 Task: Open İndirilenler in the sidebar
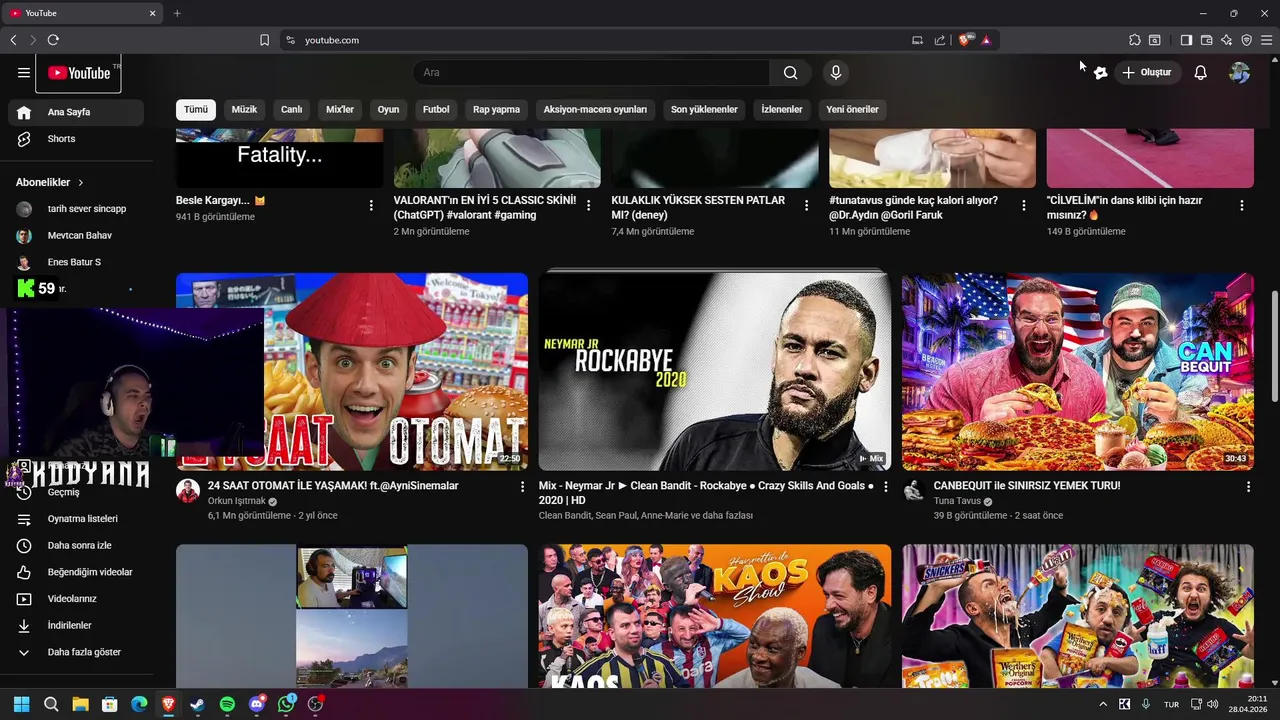click(76, 625)
